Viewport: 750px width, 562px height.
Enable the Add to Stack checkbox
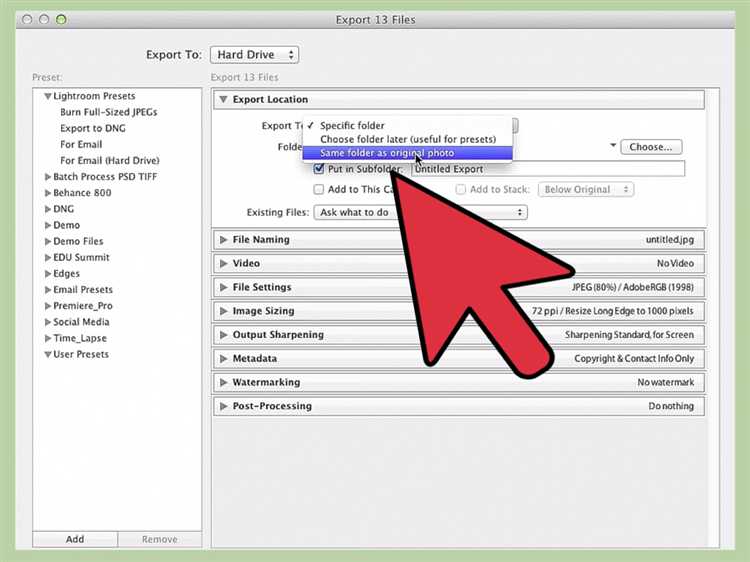[x=461, y=189]
